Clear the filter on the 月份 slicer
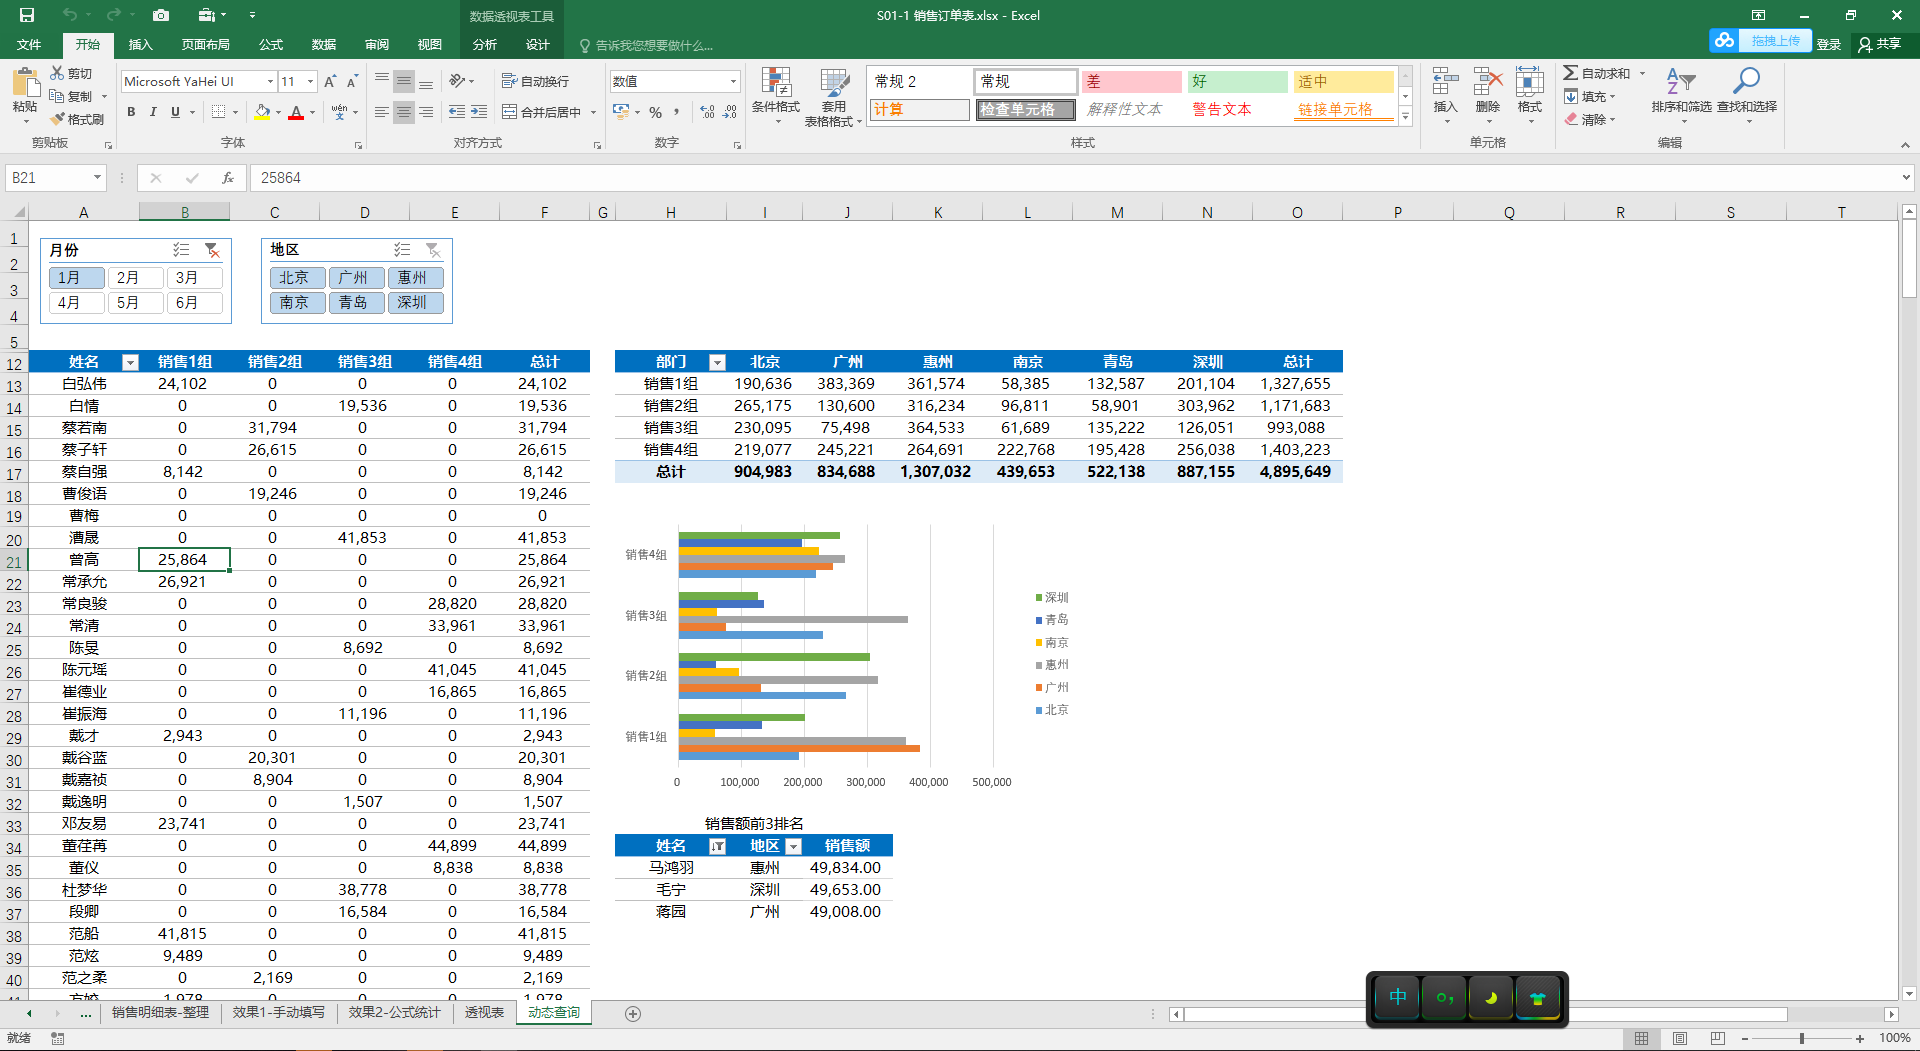This screenshot has width=1920, height=1051. [212, 250]
